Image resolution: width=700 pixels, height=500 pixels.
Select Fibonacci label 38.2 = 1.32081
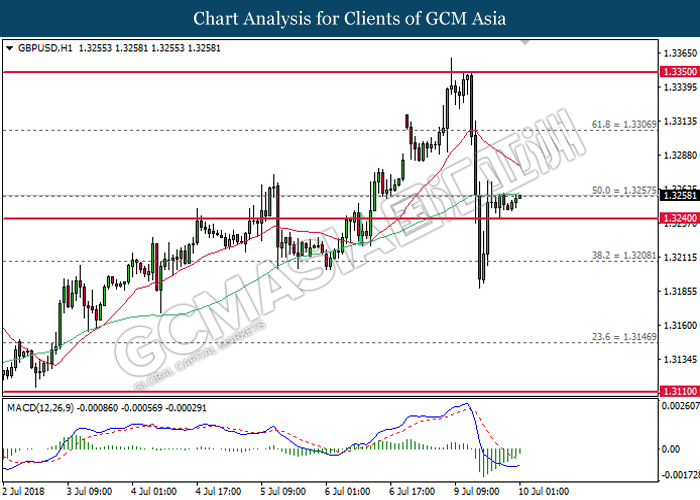[624, 256]
